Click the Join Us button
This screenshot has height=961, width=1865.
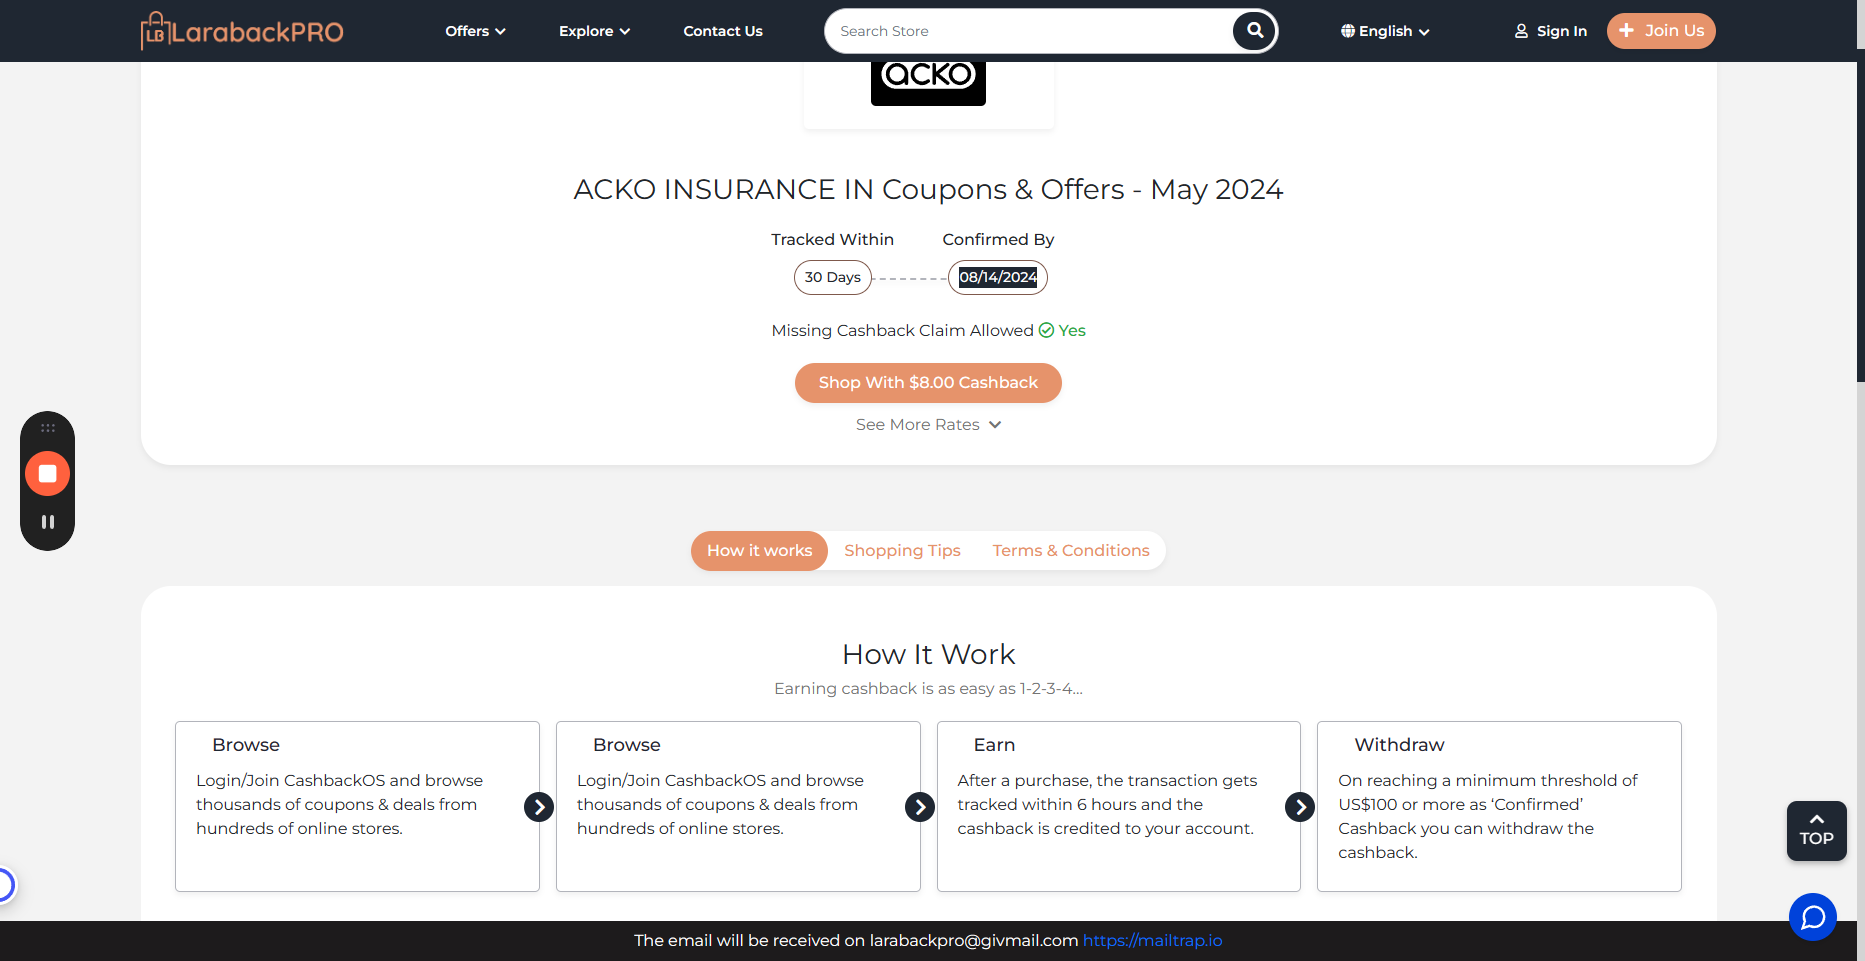coord(1661,31)
